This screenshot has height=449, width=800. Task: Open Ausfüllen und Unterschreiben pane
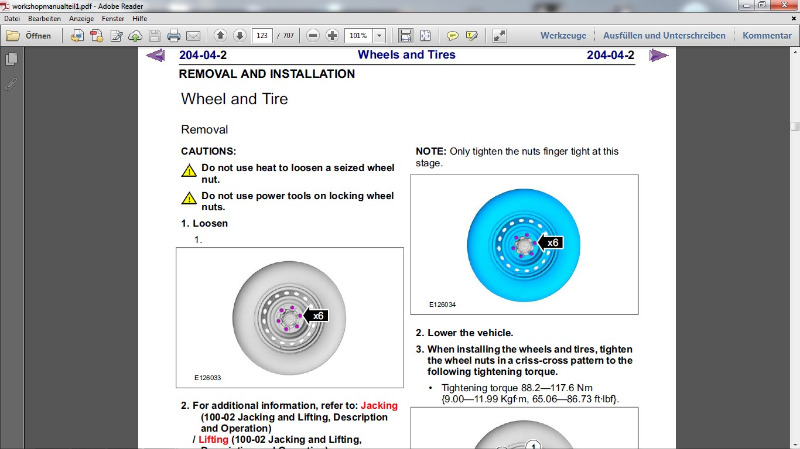[664, 36]
